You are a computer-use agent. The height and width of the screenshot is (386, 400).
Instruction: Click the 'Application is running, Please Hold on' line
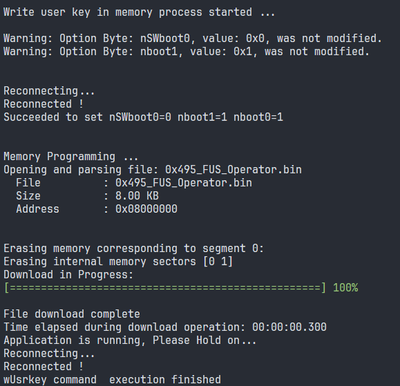coord(130,340)
